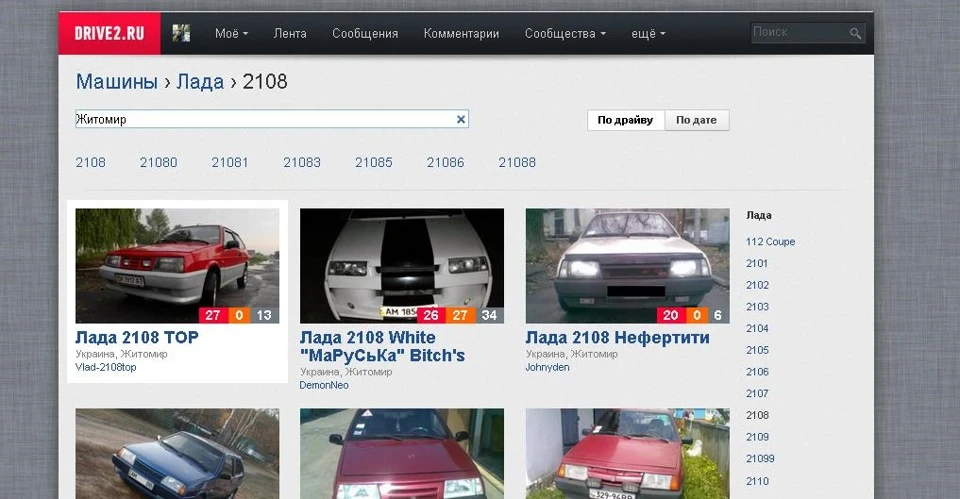Expand the Сообщества dropdown

565,34
